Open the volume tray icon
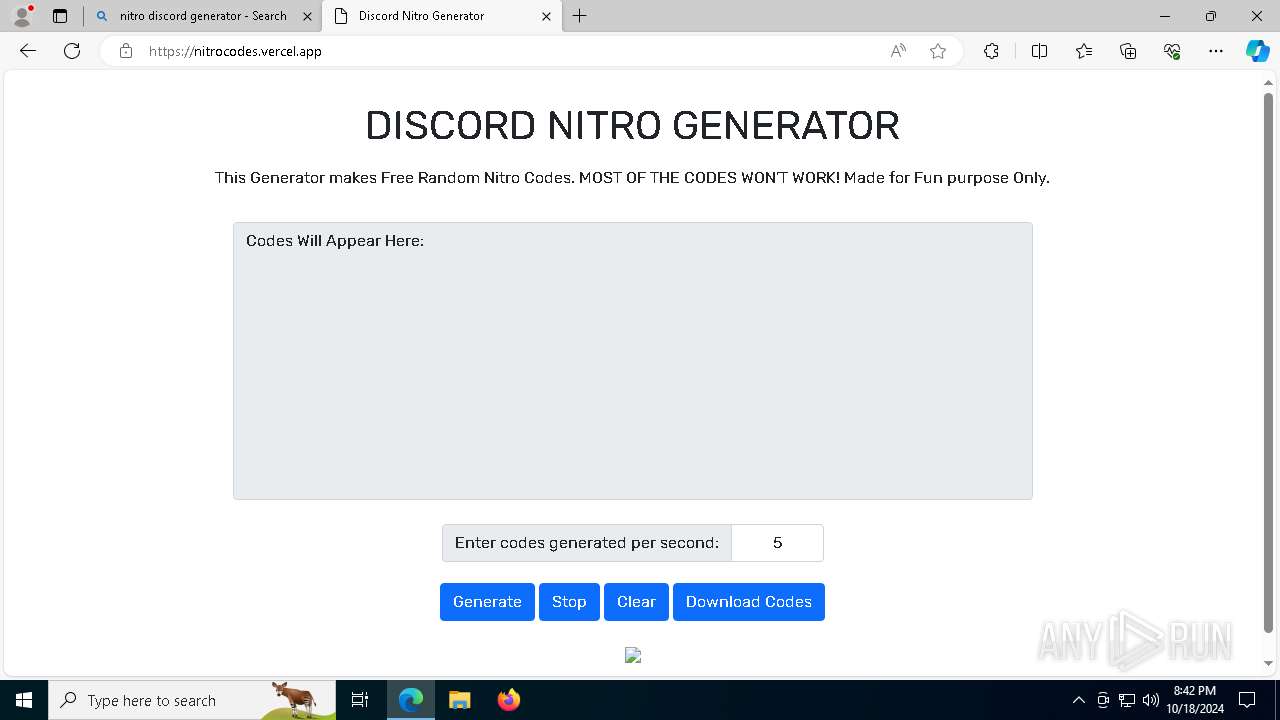 1151,700
